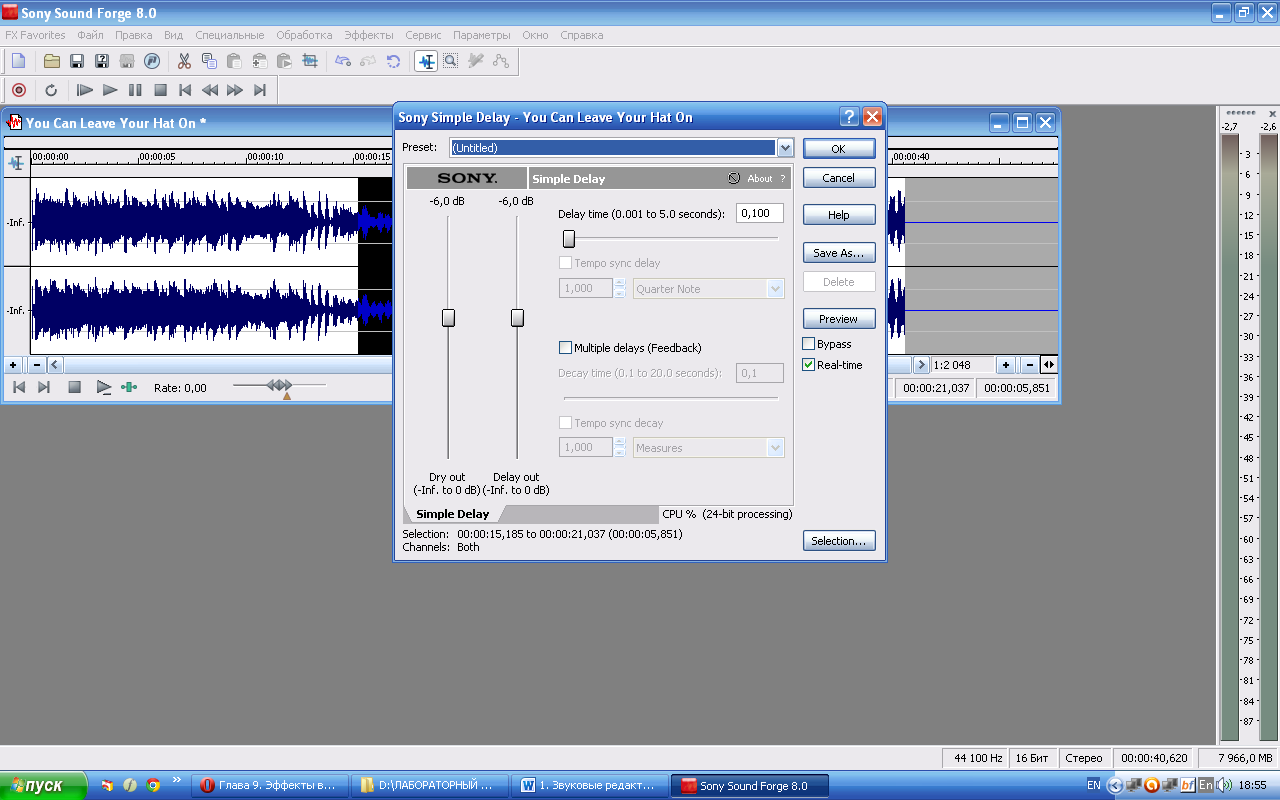Click the Save As... preset button
The height and width of the screenshot is (800, 1280).
839,253
